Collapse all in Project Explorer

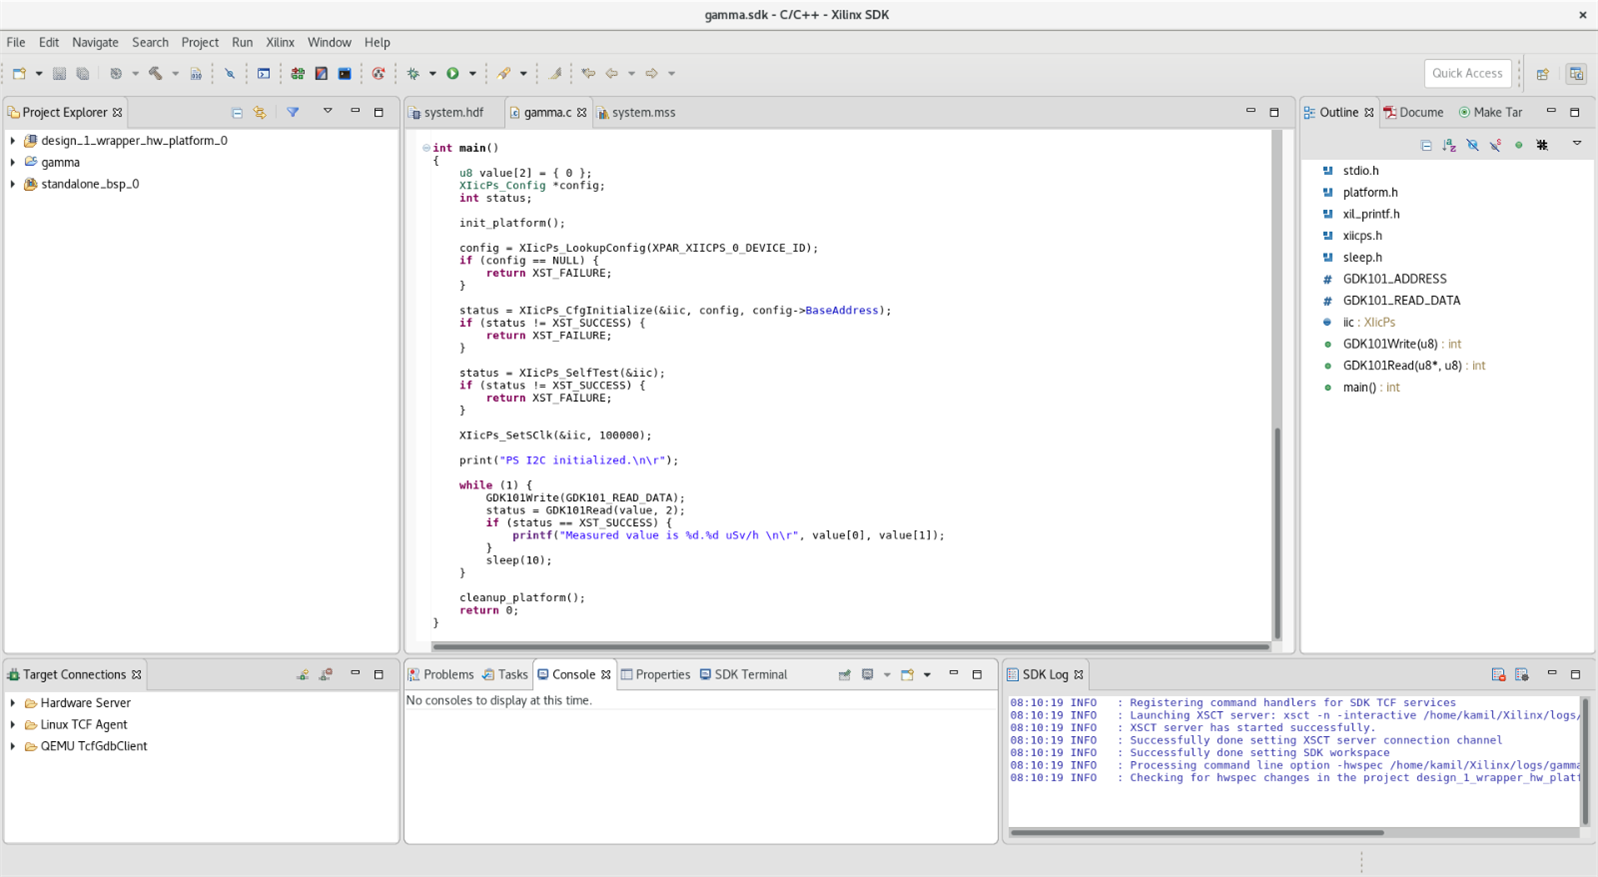pyautogui.click(x=237, y=113)
